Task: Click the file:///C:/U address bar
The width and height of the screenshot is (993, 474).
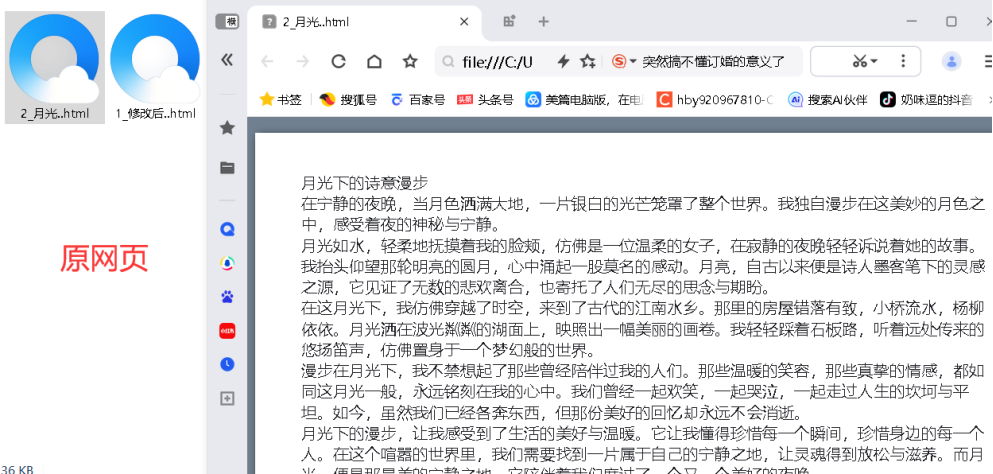Action: [x=497, y=62]
